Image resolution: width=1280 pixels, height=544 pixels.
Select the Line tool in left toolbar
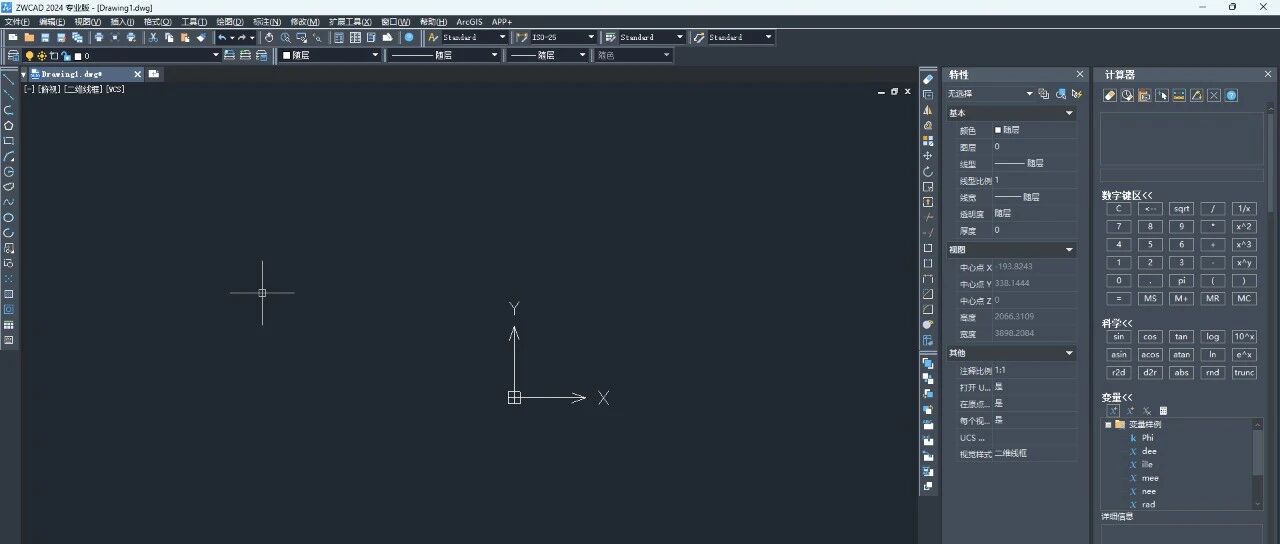pos(9,79)
